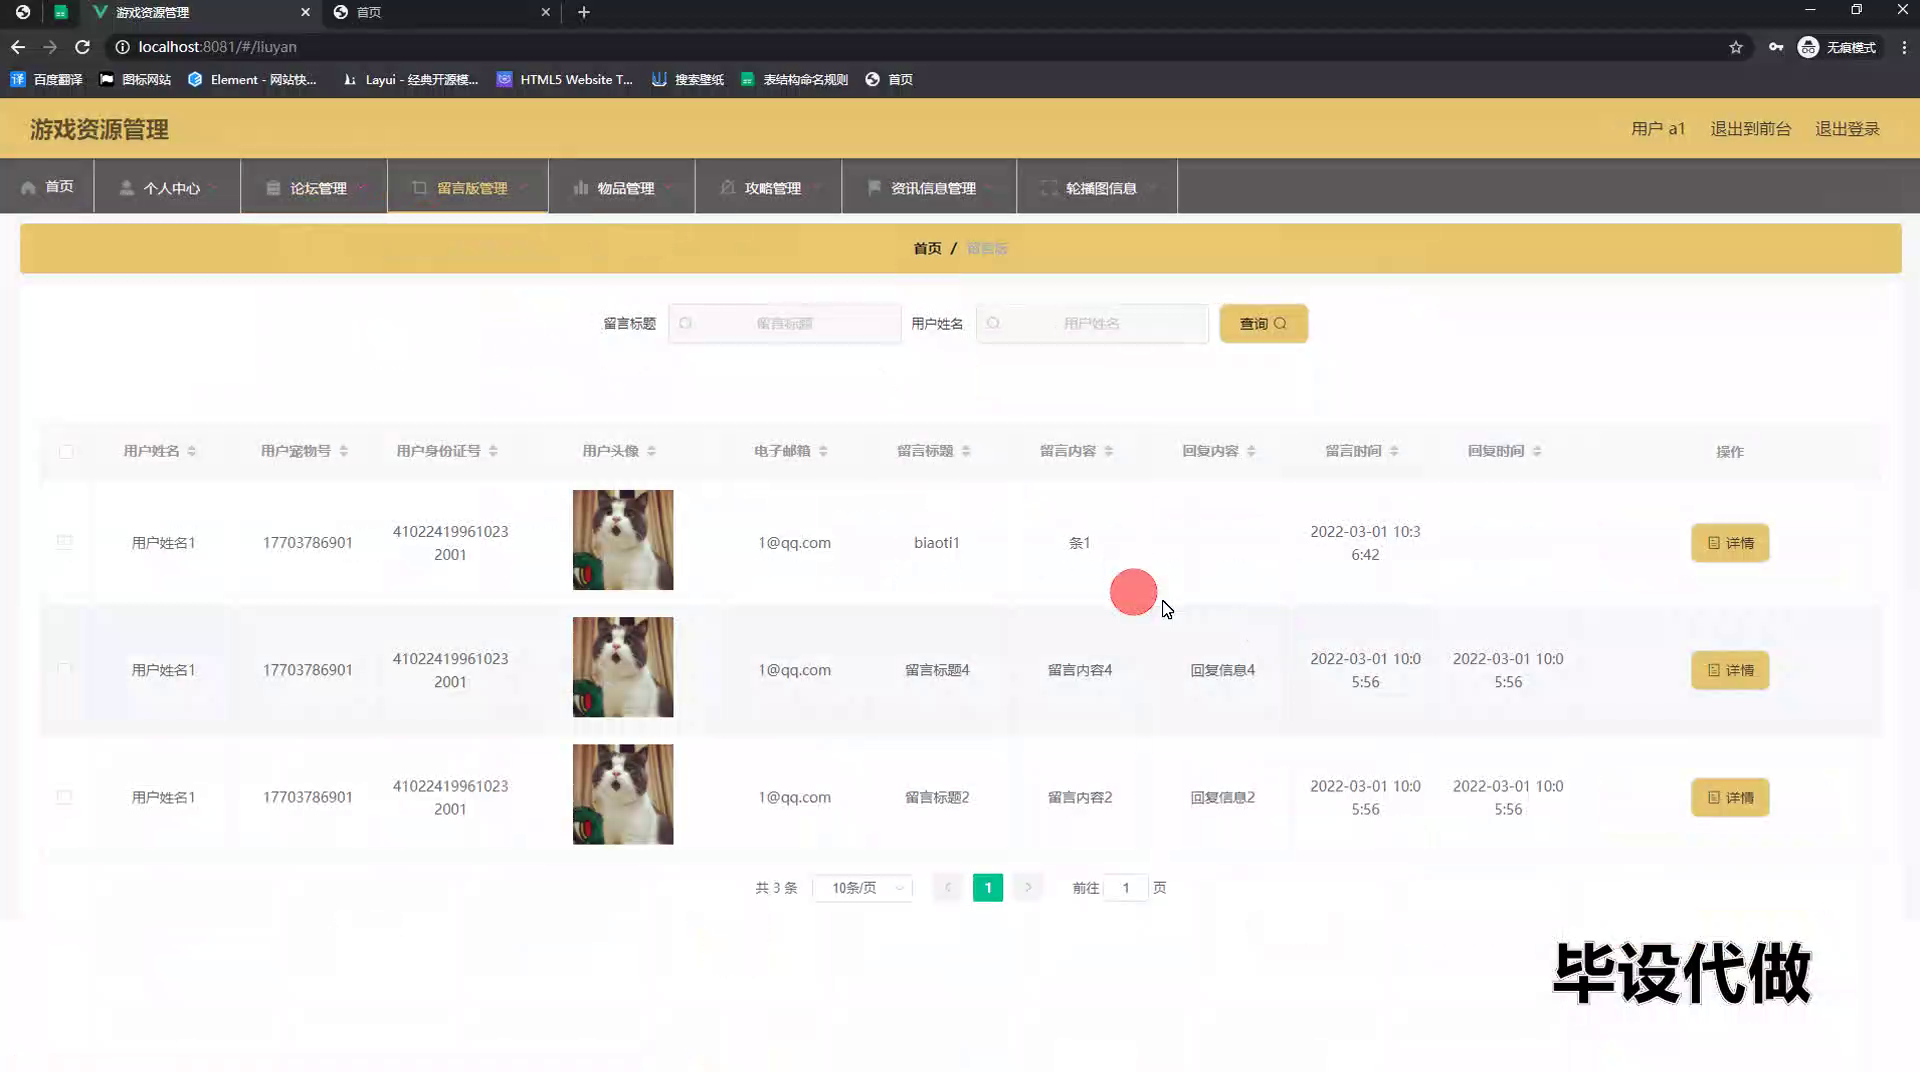Open 详情 for the 留言标题2 row
This screenshot has width=1920, height=1072.
pyautogui.click(x=1730, y=797)
